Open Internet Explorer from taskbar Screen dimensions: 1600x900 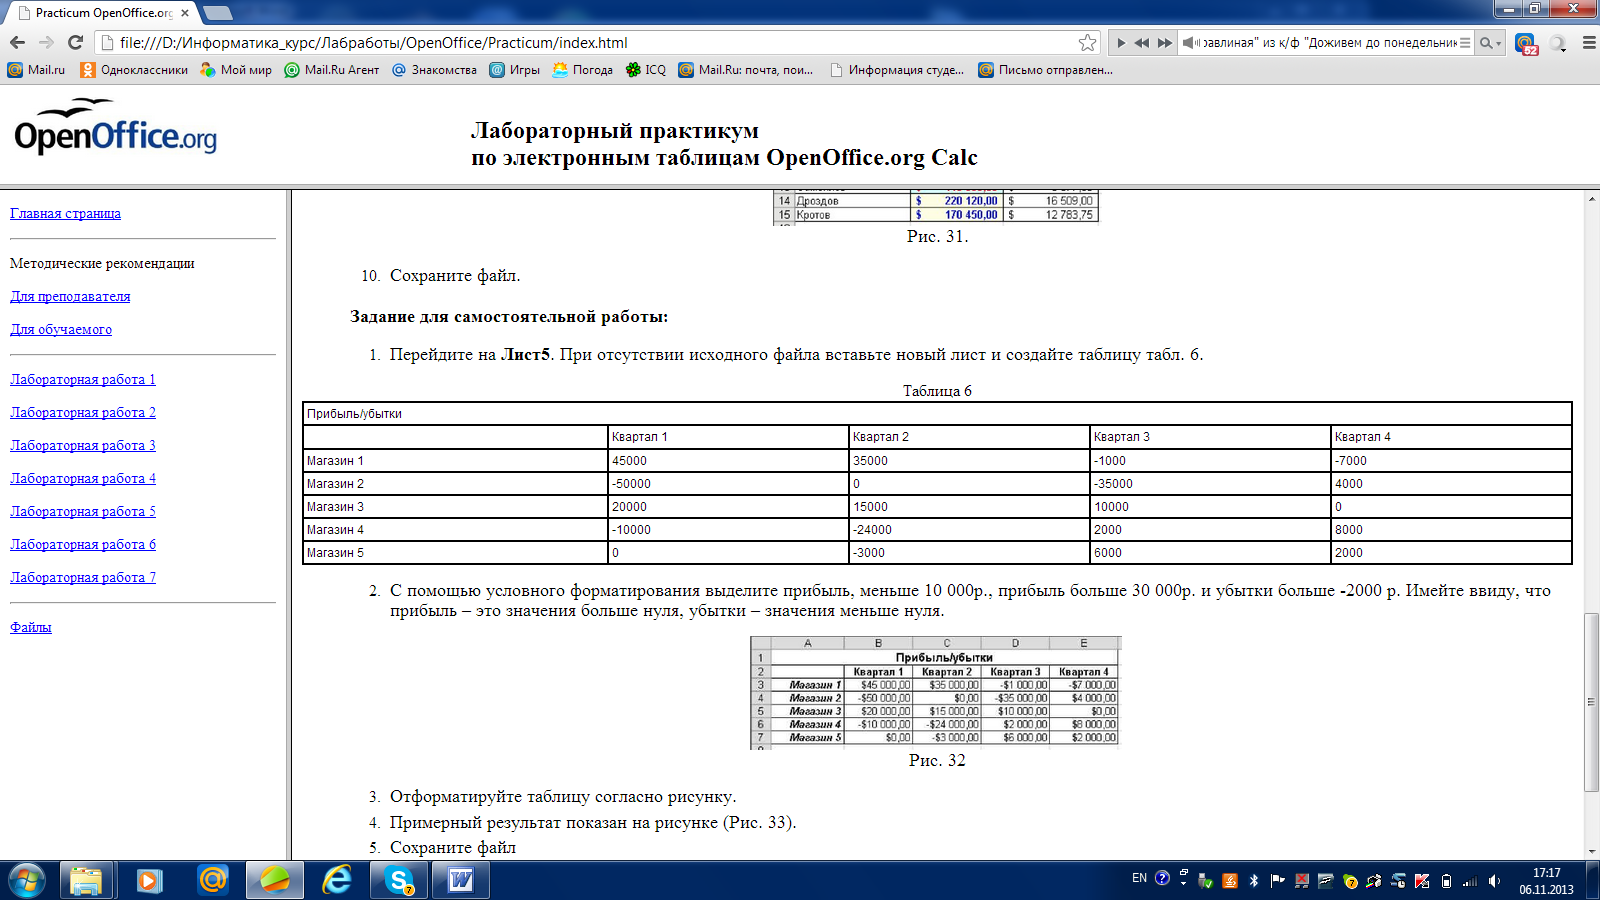coord(337,880)
